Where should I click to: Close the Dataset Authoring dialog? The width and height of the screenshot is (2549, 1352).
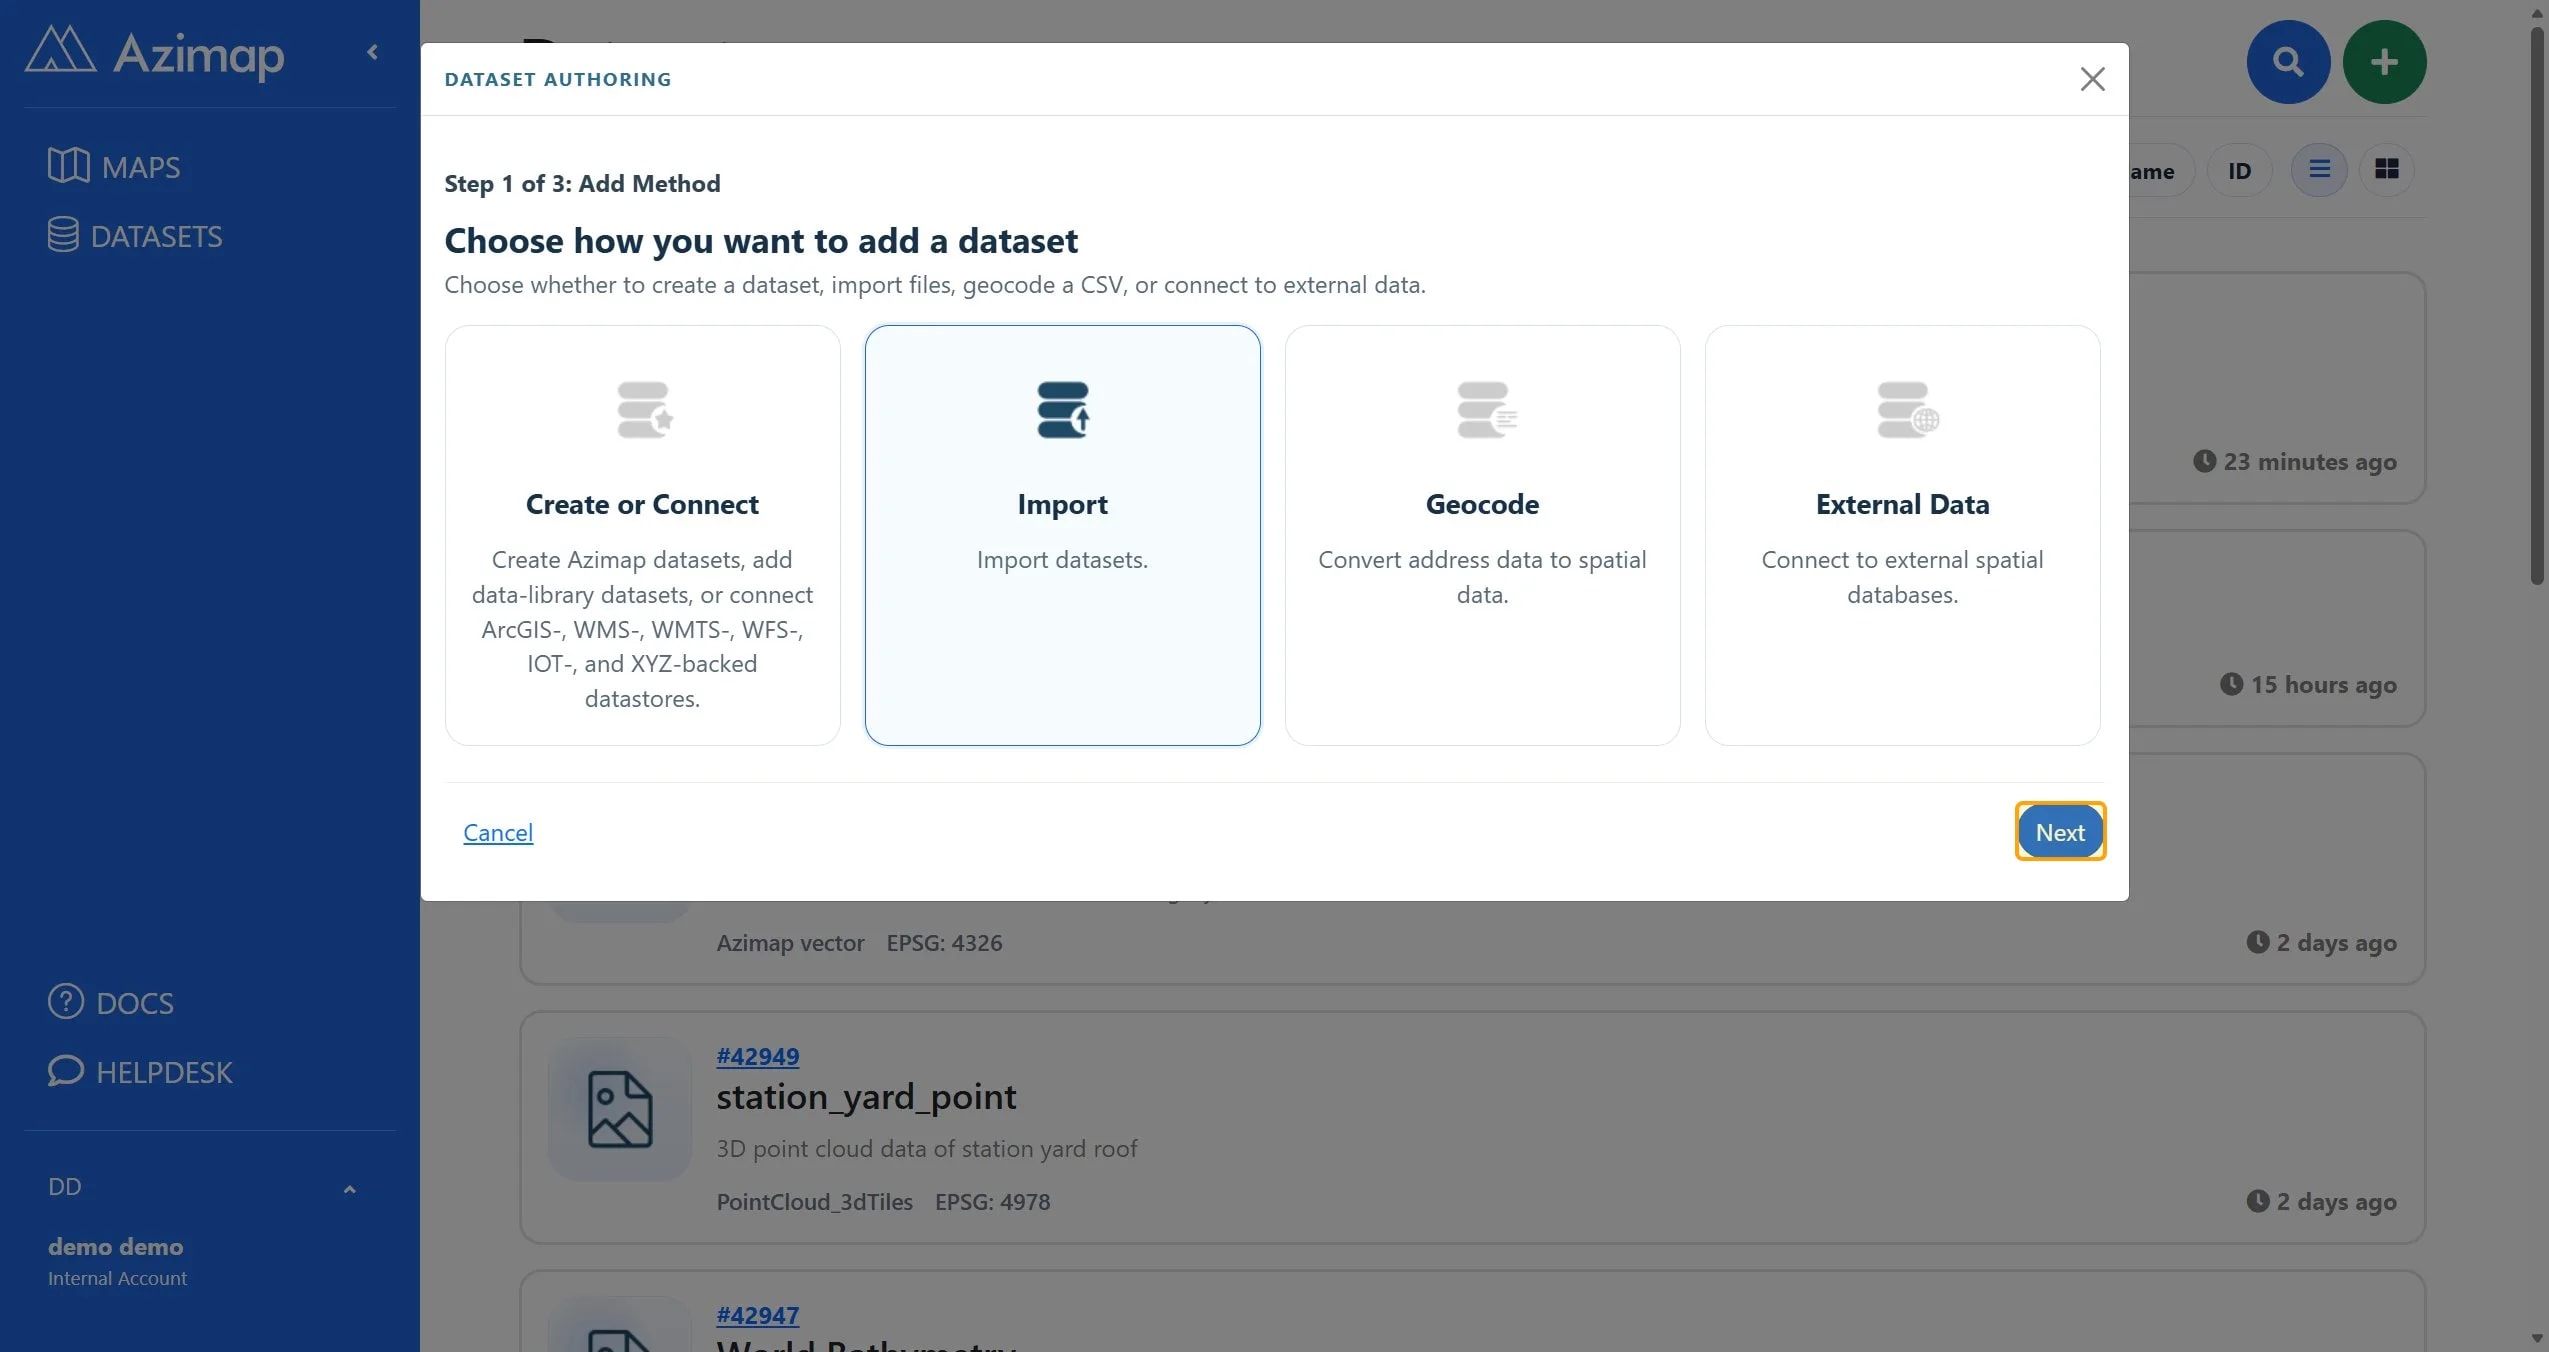(x=2092, y=79)
